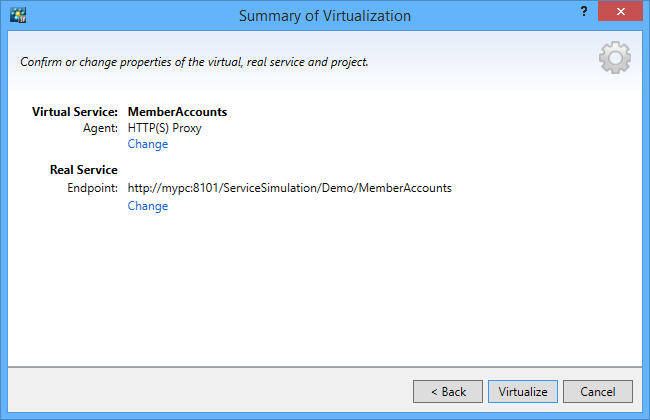The width and height of the screenshot is (650, 420).
Task: Click Change link under HTTP(S) Proxy agent
Action: [148, 144]
